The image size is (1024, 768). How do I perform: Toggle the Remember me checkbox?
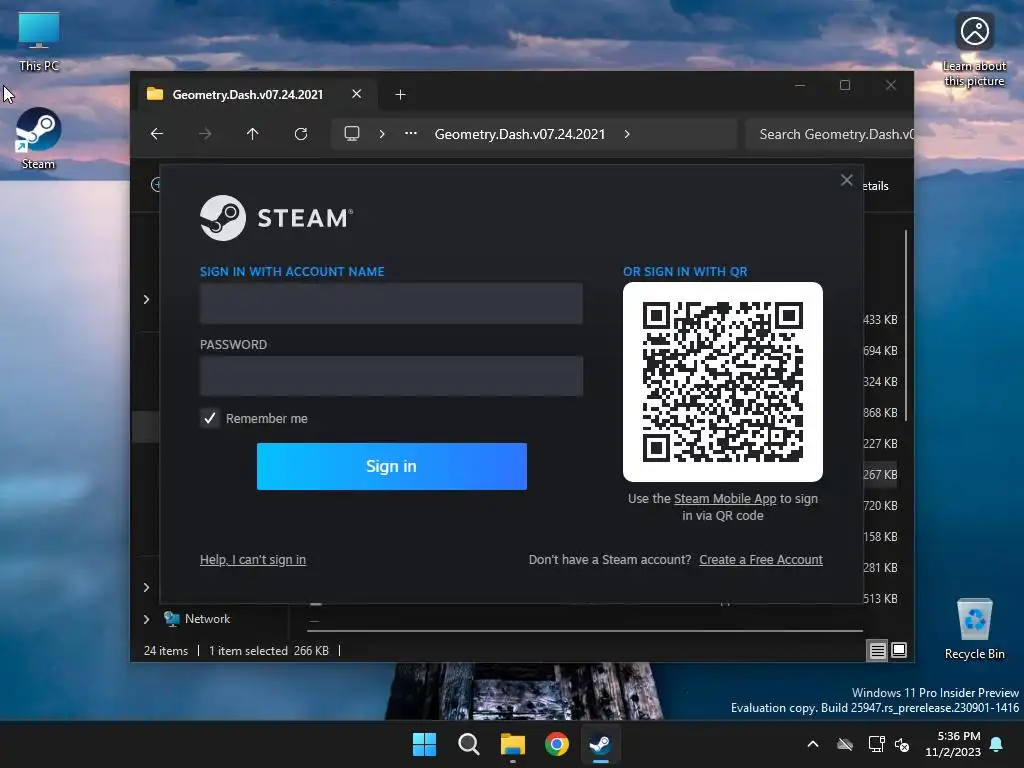point(210,418)
